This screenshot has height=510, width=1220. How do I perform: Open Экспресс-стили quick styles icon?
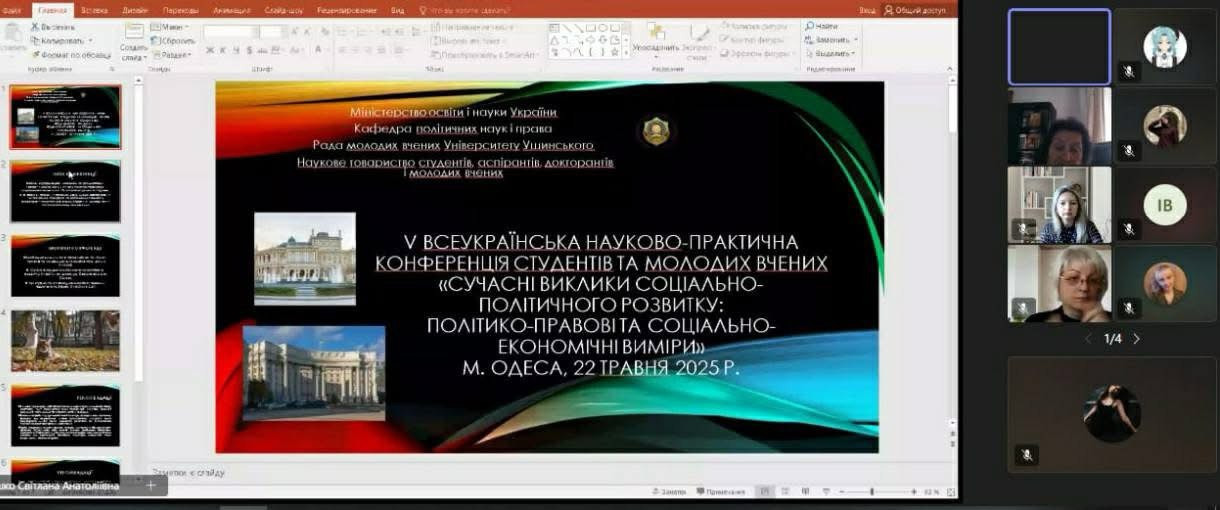coord(700,33)
